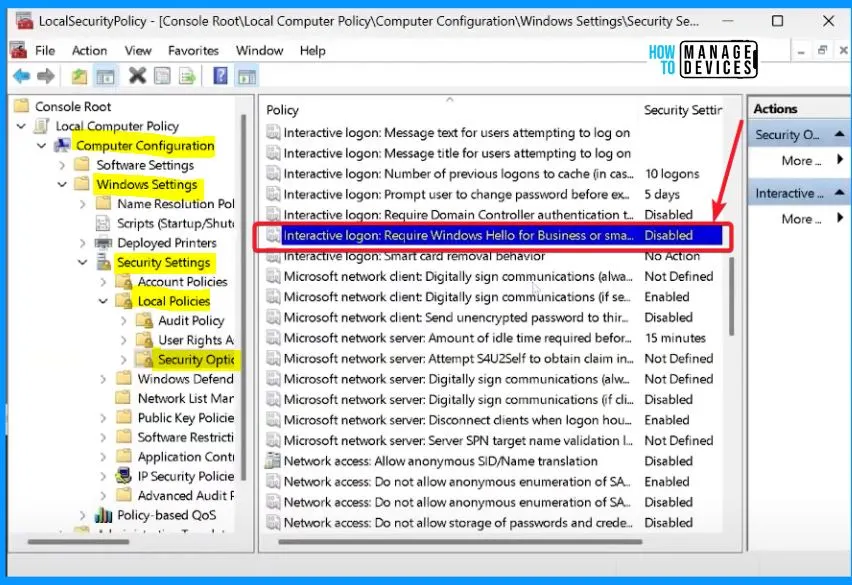The width and height of the screenshot is (852, 585).
Task: Expand the Software Settings node
Action: pos(62,165)
